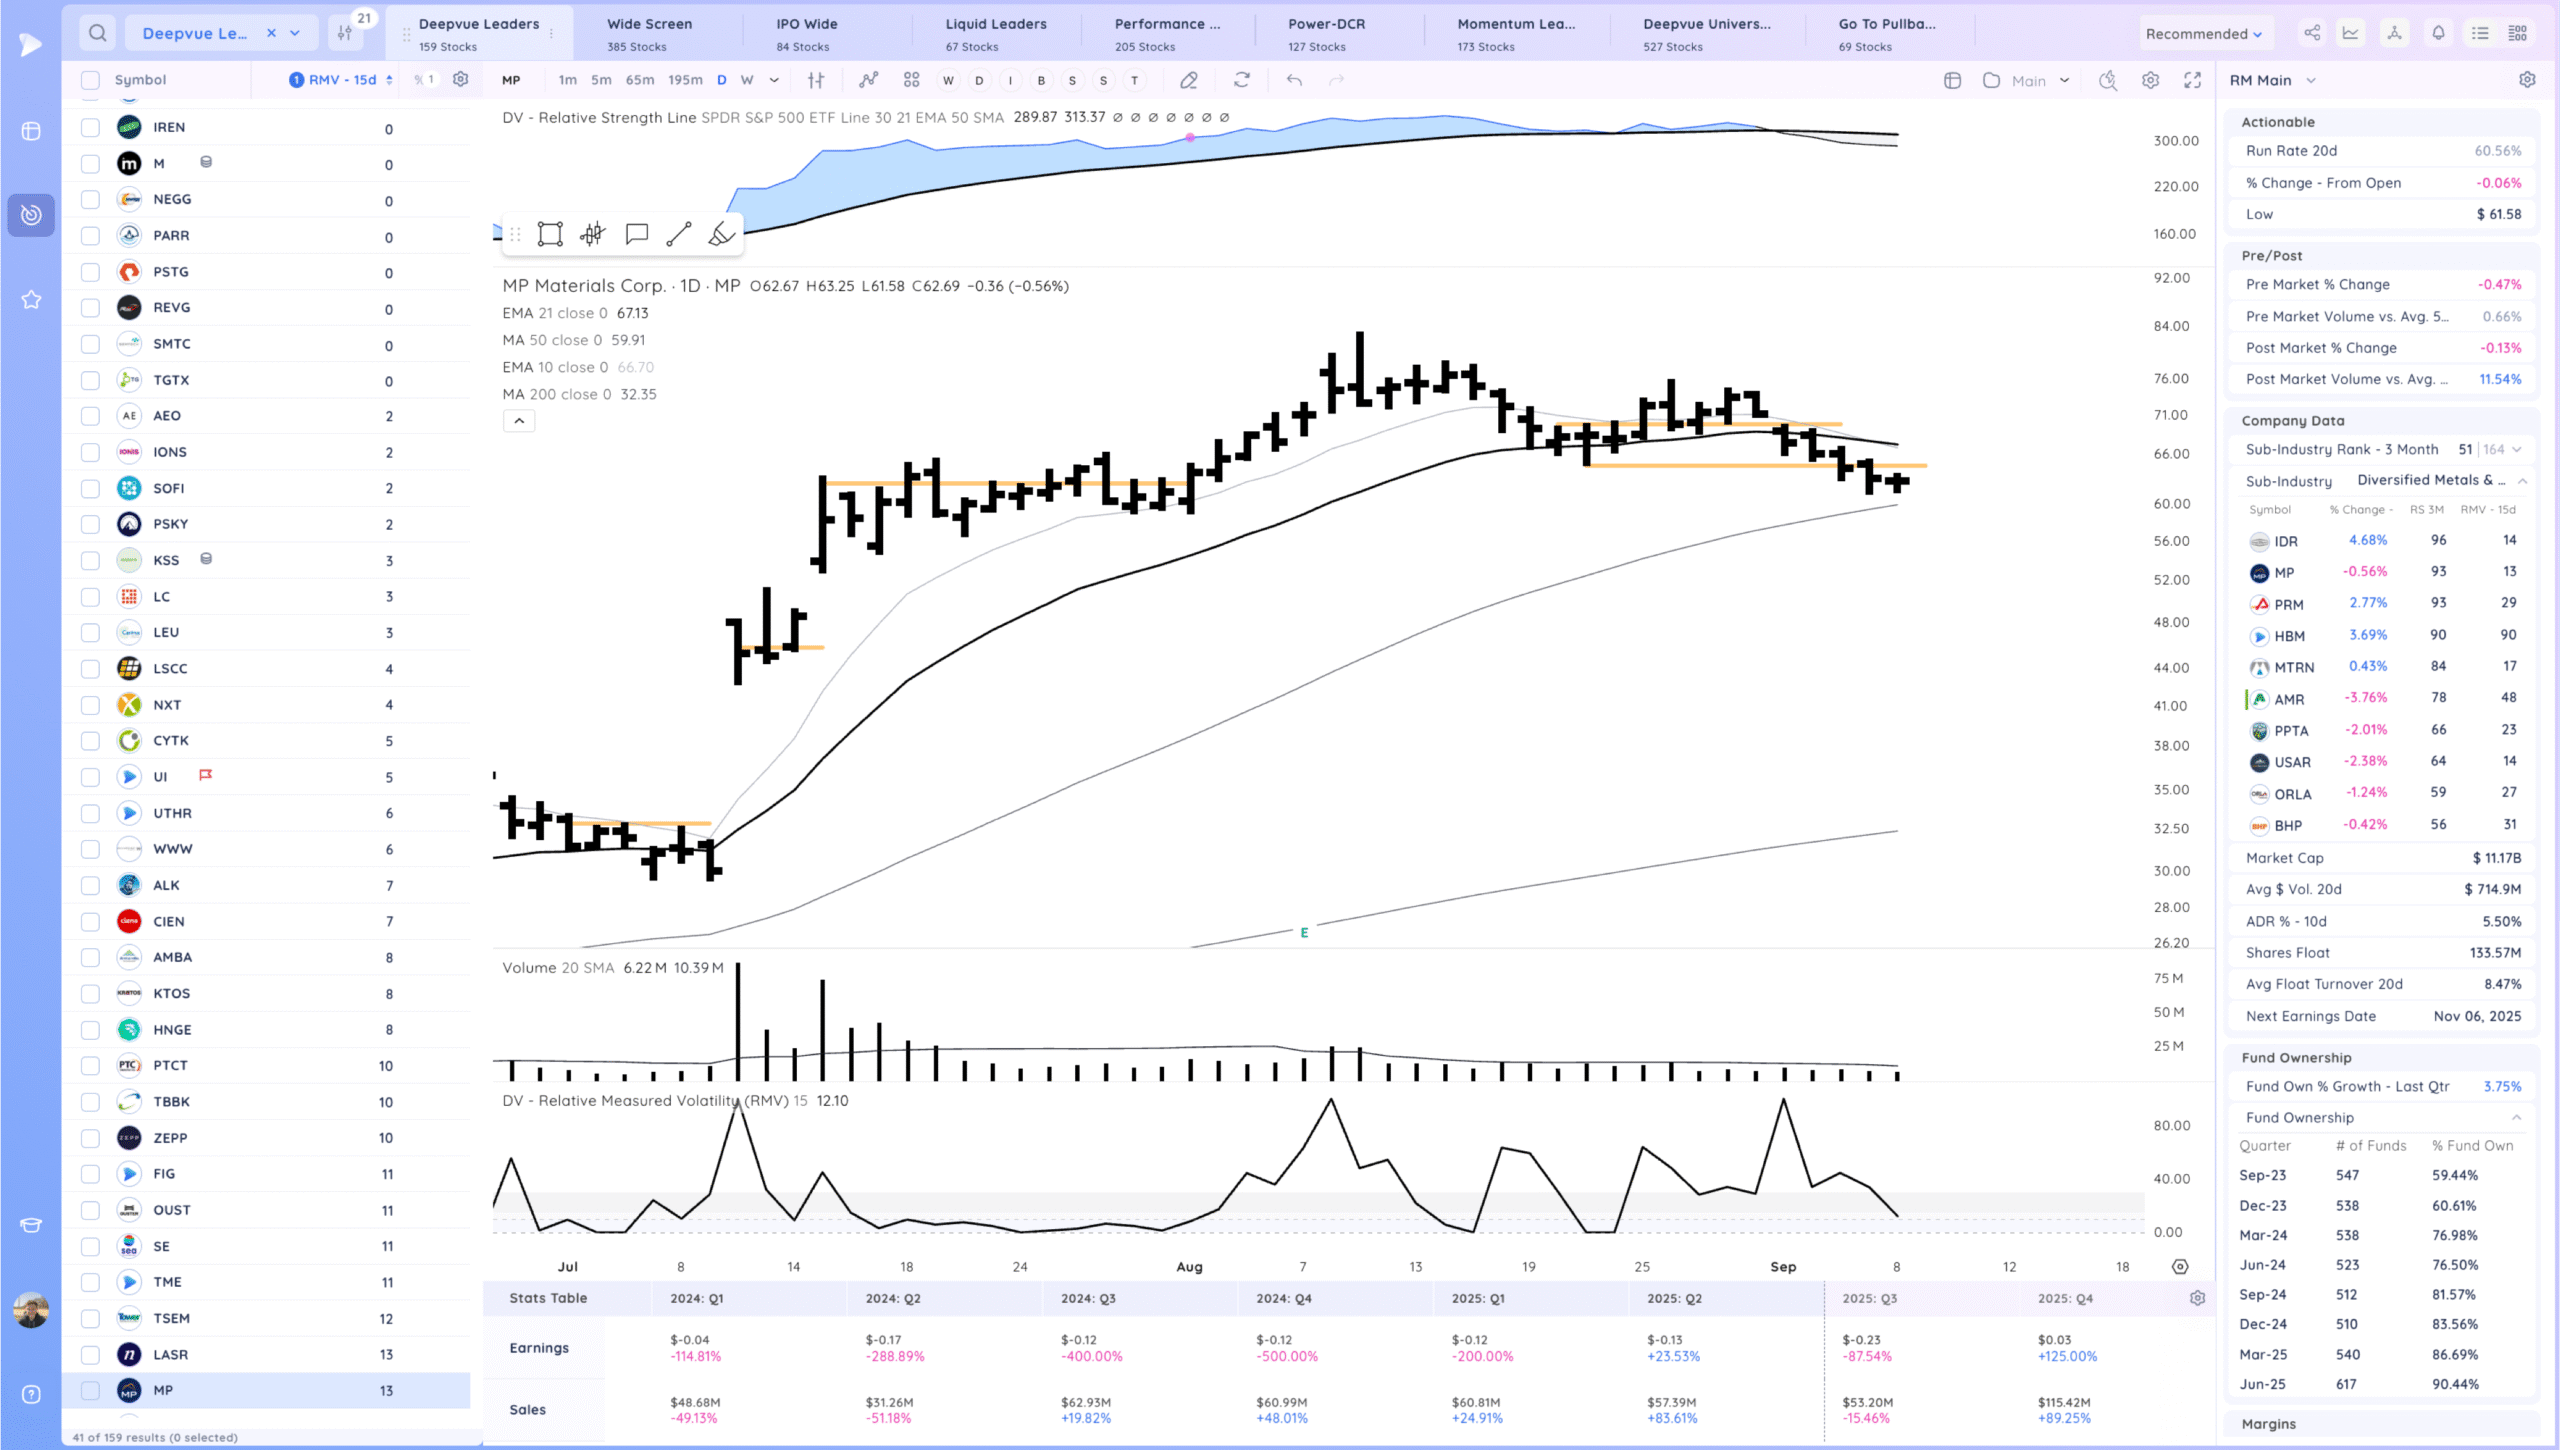Select rectangle drawing tool
The image size is (2560, 1450).
tap(550, 234)
